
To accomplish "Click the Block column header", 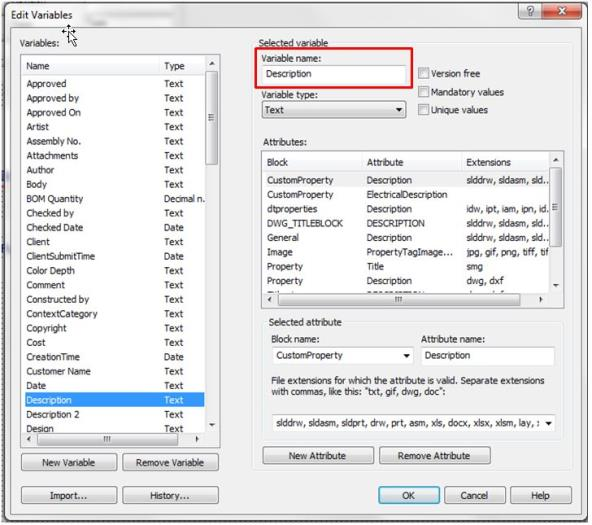I will 312,162.
